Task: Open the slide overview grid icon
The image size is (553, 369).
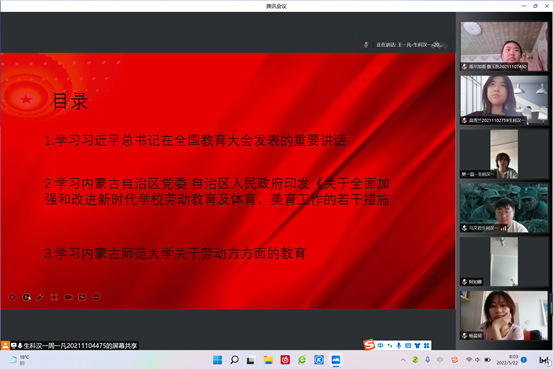Action: coord(54,297)
